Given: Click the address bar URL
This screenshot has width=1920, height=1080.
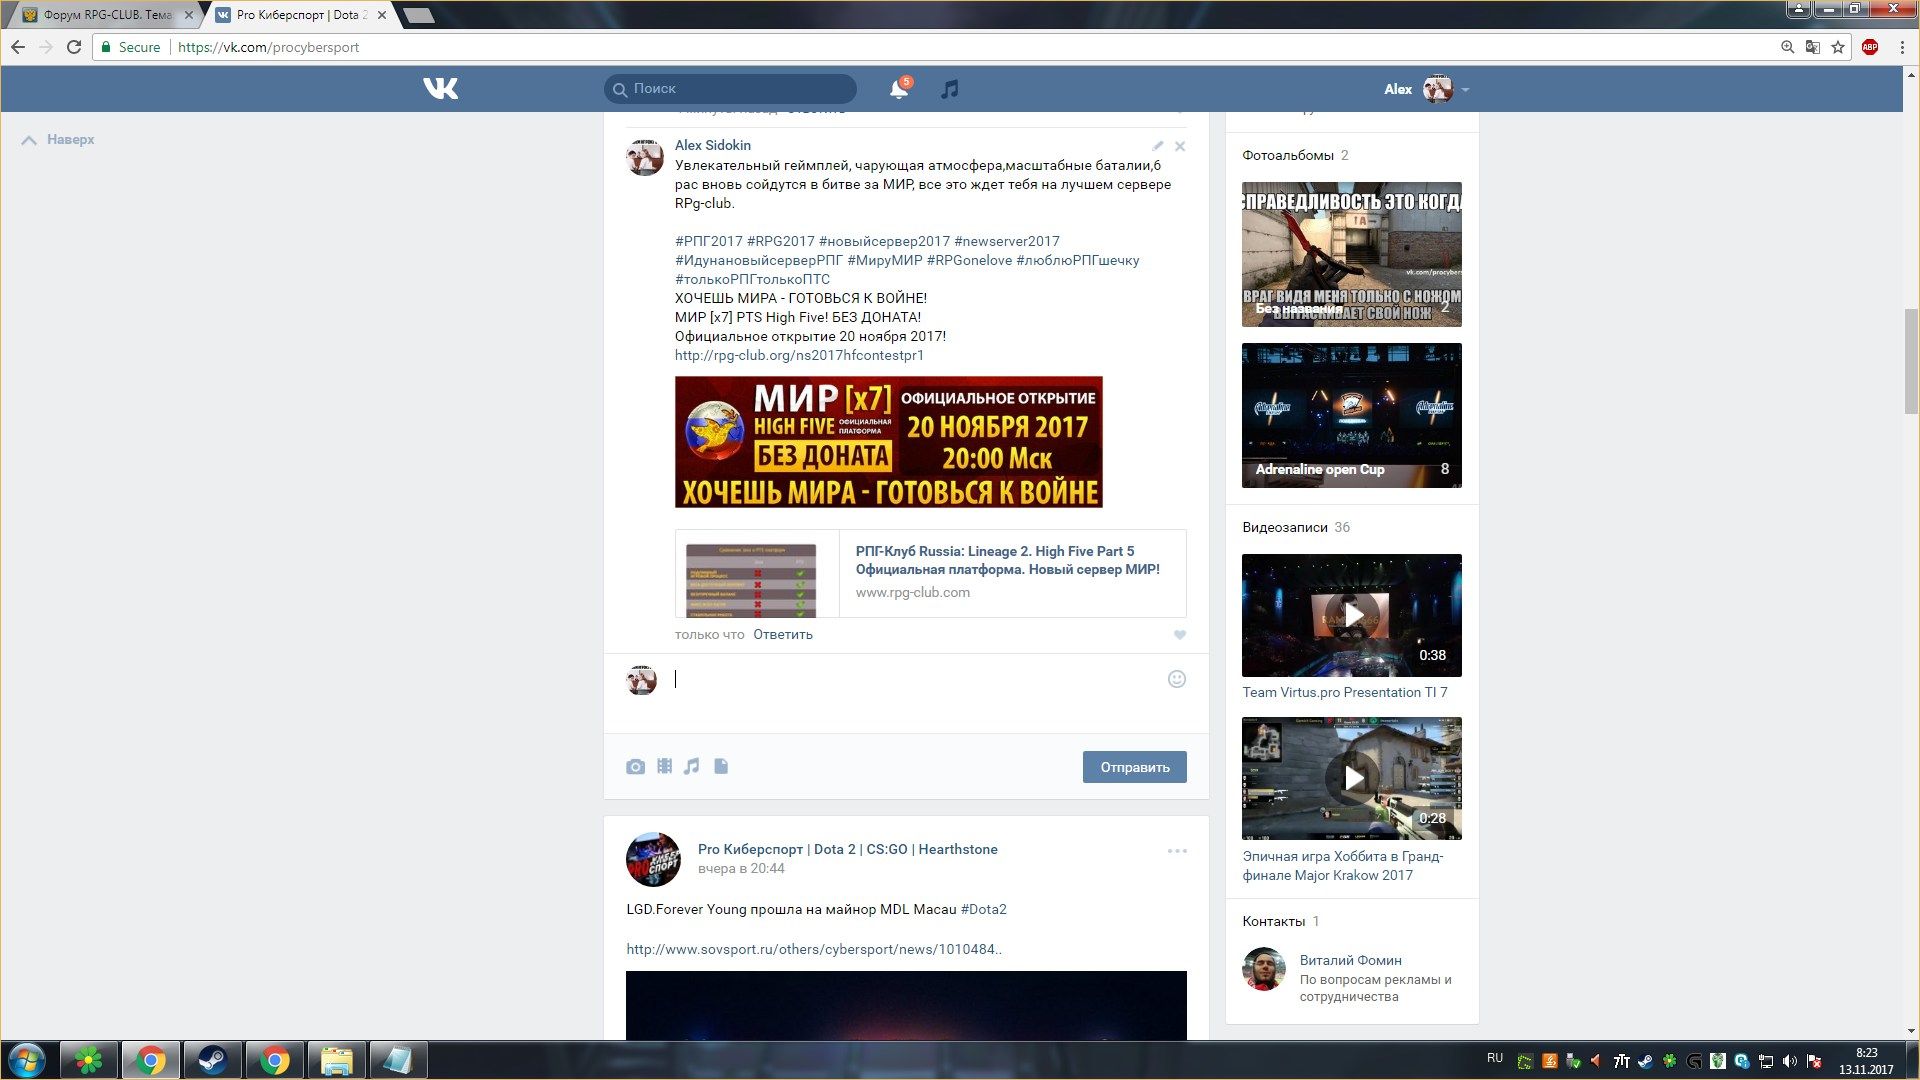Looking at the screenshot, I should point(268,47).
